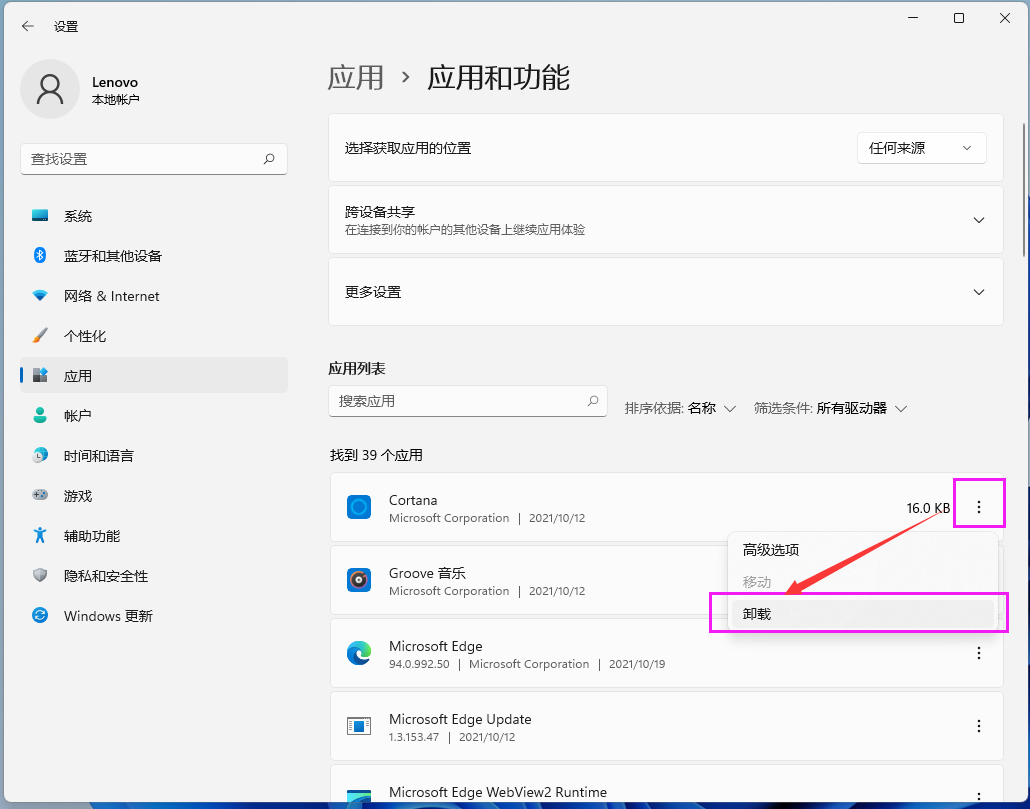Click the back arrow in Settings header

point(28,26)
